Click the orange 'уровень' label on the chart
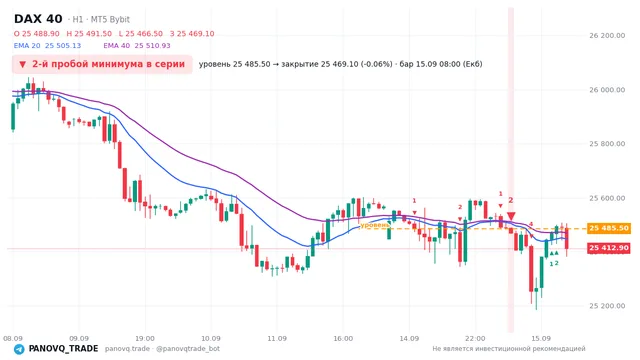The width and height of the screenshot is (640, 360). click(x=375, y=225)
